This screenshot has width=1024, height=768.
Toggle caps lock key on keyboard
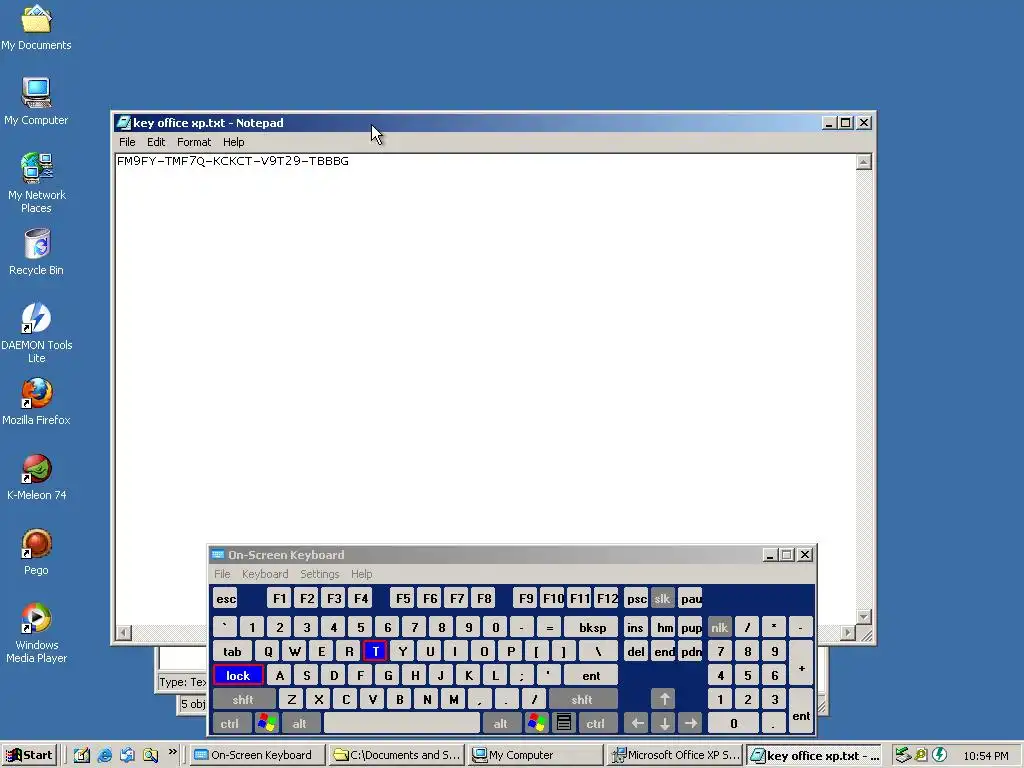tap(238, 675)
